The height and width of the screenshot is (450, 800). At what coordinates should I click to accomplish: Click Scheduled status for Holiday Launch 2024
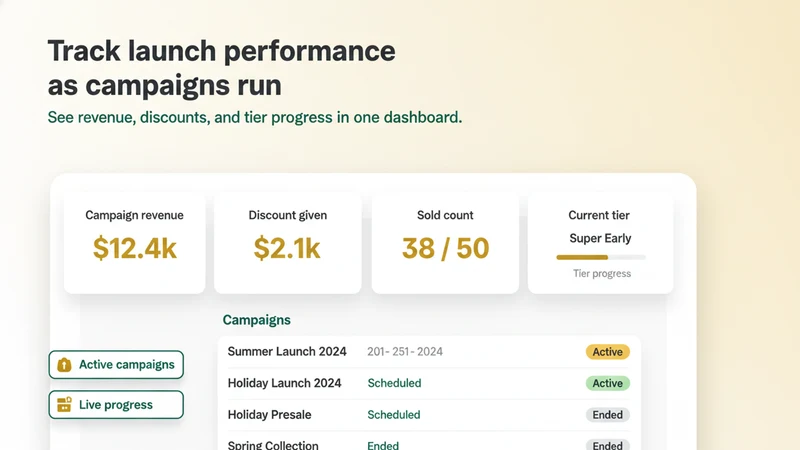coord(394,383)
